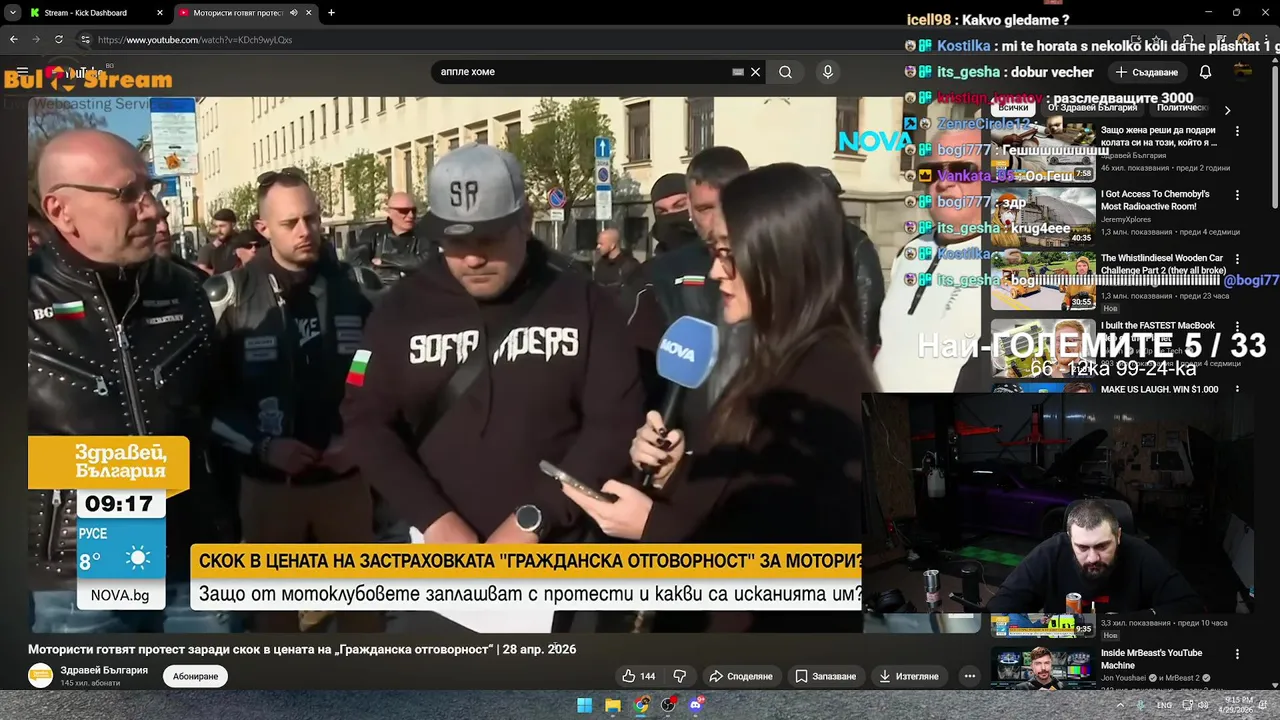
Task: Open options for the woman gifts car video
Action: 1237,131
